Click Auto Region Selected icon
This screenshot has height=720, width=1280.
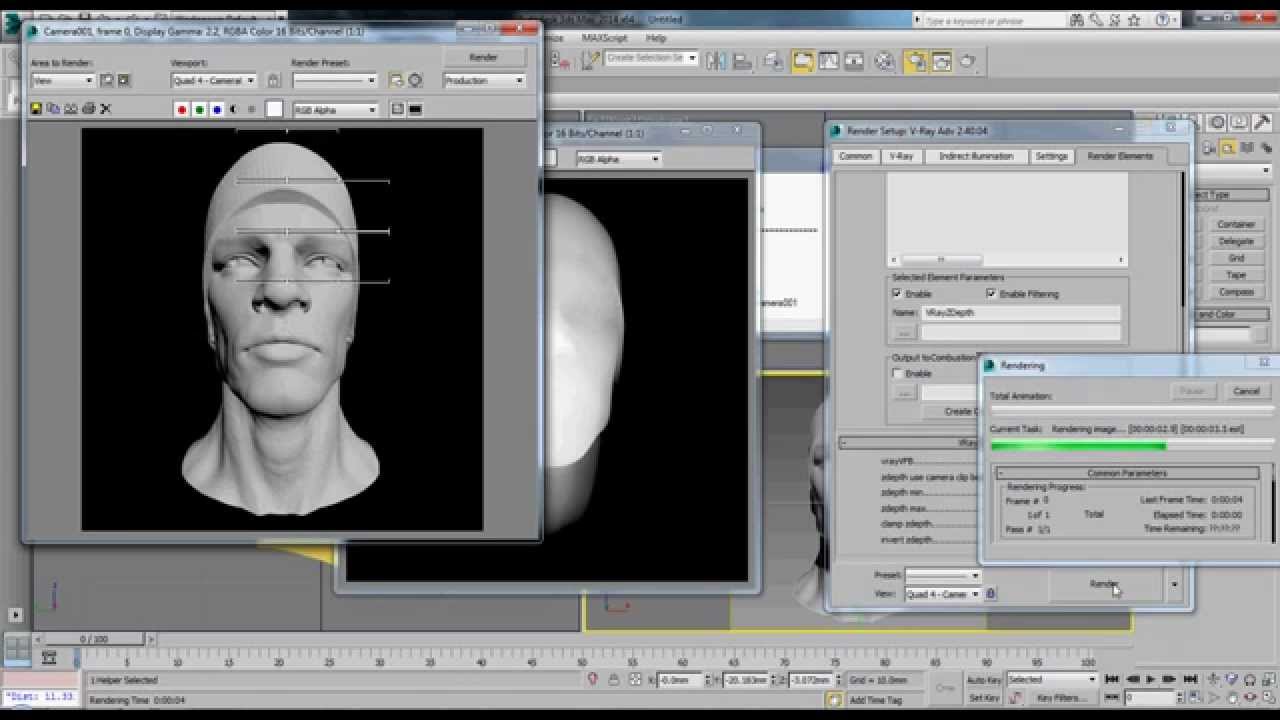click(124, 80)
